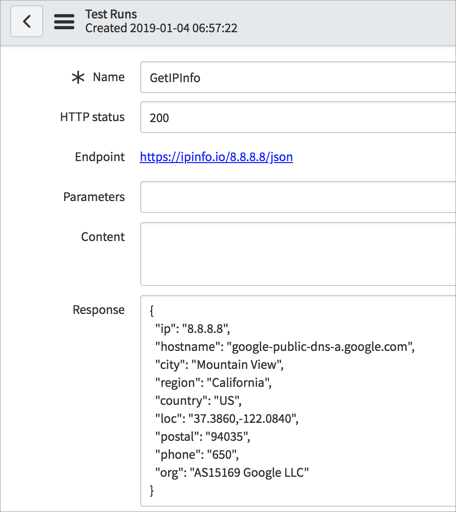Click the hostname google-public-dns-a.google.com line
Viewport: 456px width, 512px height.
coord(285,347)
